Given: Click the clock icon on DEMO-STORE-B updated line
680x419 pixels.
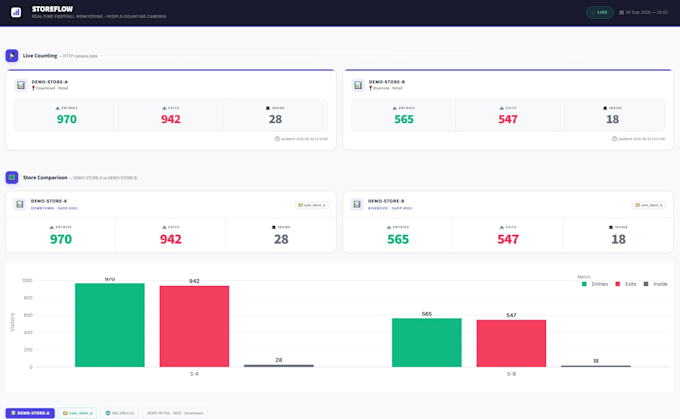Looking at the screenshot, I should 614,139.
